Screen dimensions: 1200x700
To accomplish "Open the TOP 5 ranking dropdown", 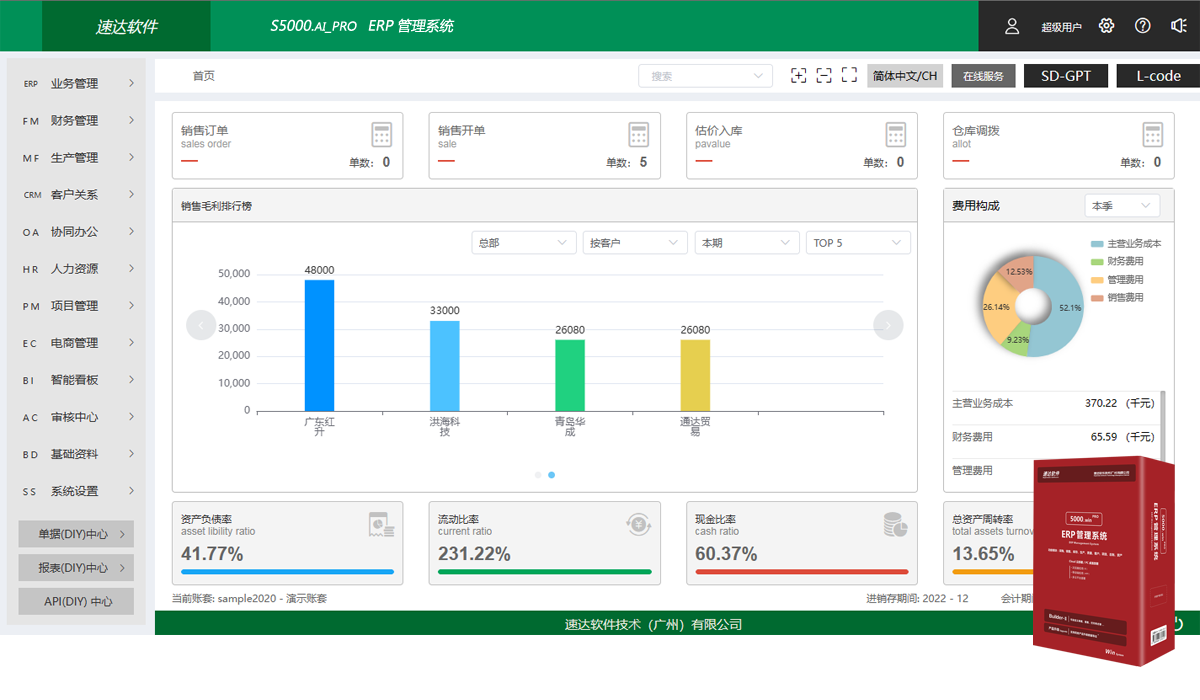I will [x=858, y=243].
